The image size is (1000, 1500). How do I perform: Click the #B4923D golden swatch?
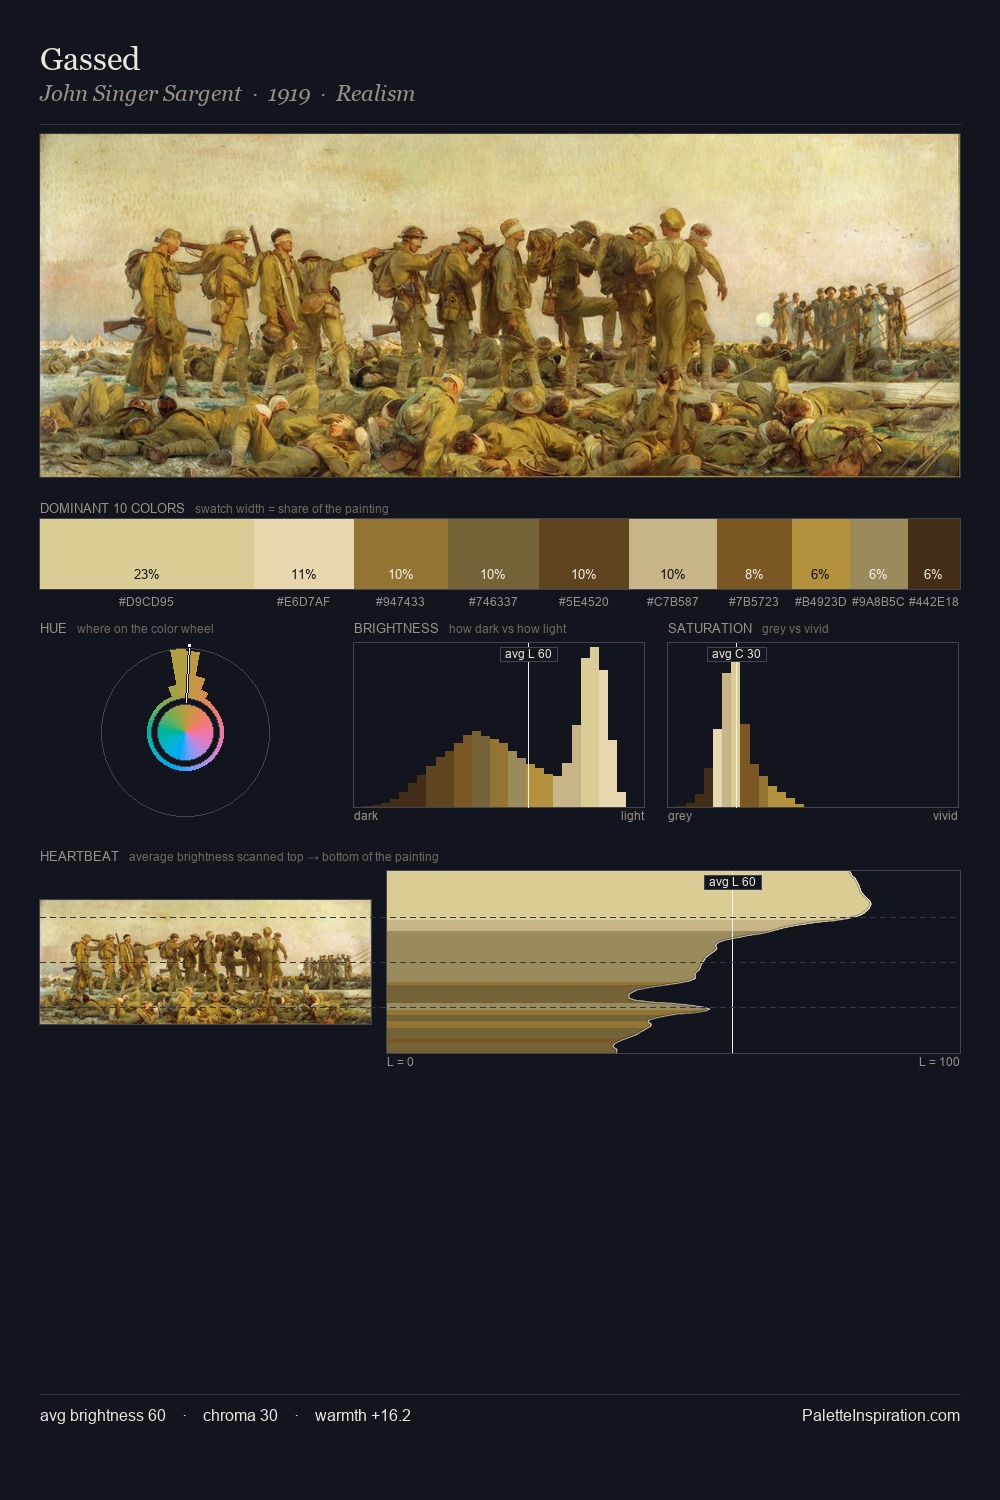point(820,554)
